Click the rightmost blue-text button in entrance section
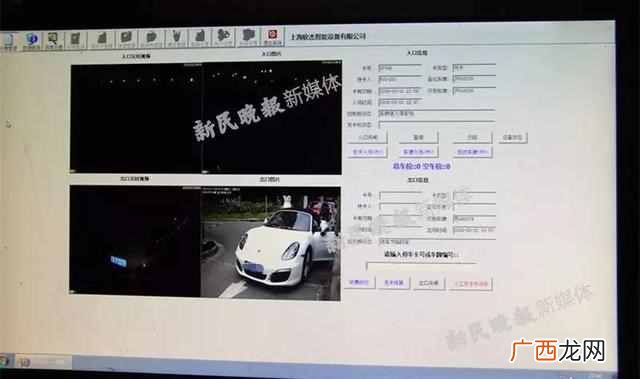The width and height of the screenshot is (640, 379). 472,152
